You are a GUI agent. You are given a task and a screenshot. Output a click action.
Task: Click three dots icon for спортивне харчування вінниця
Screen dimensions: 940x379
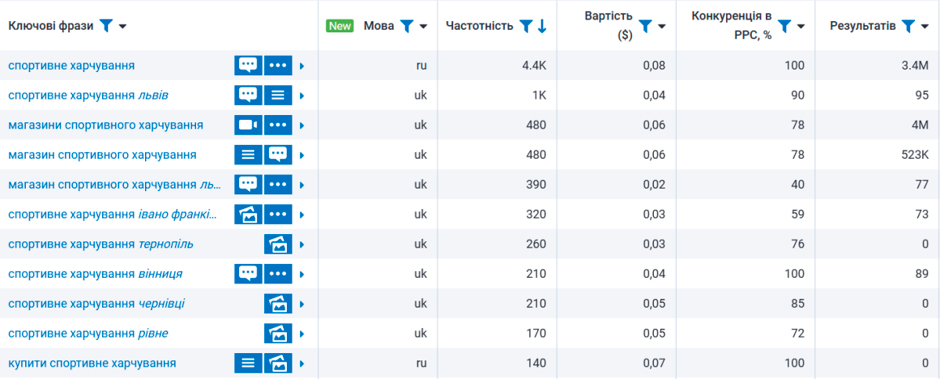click(x=278, y=274)
